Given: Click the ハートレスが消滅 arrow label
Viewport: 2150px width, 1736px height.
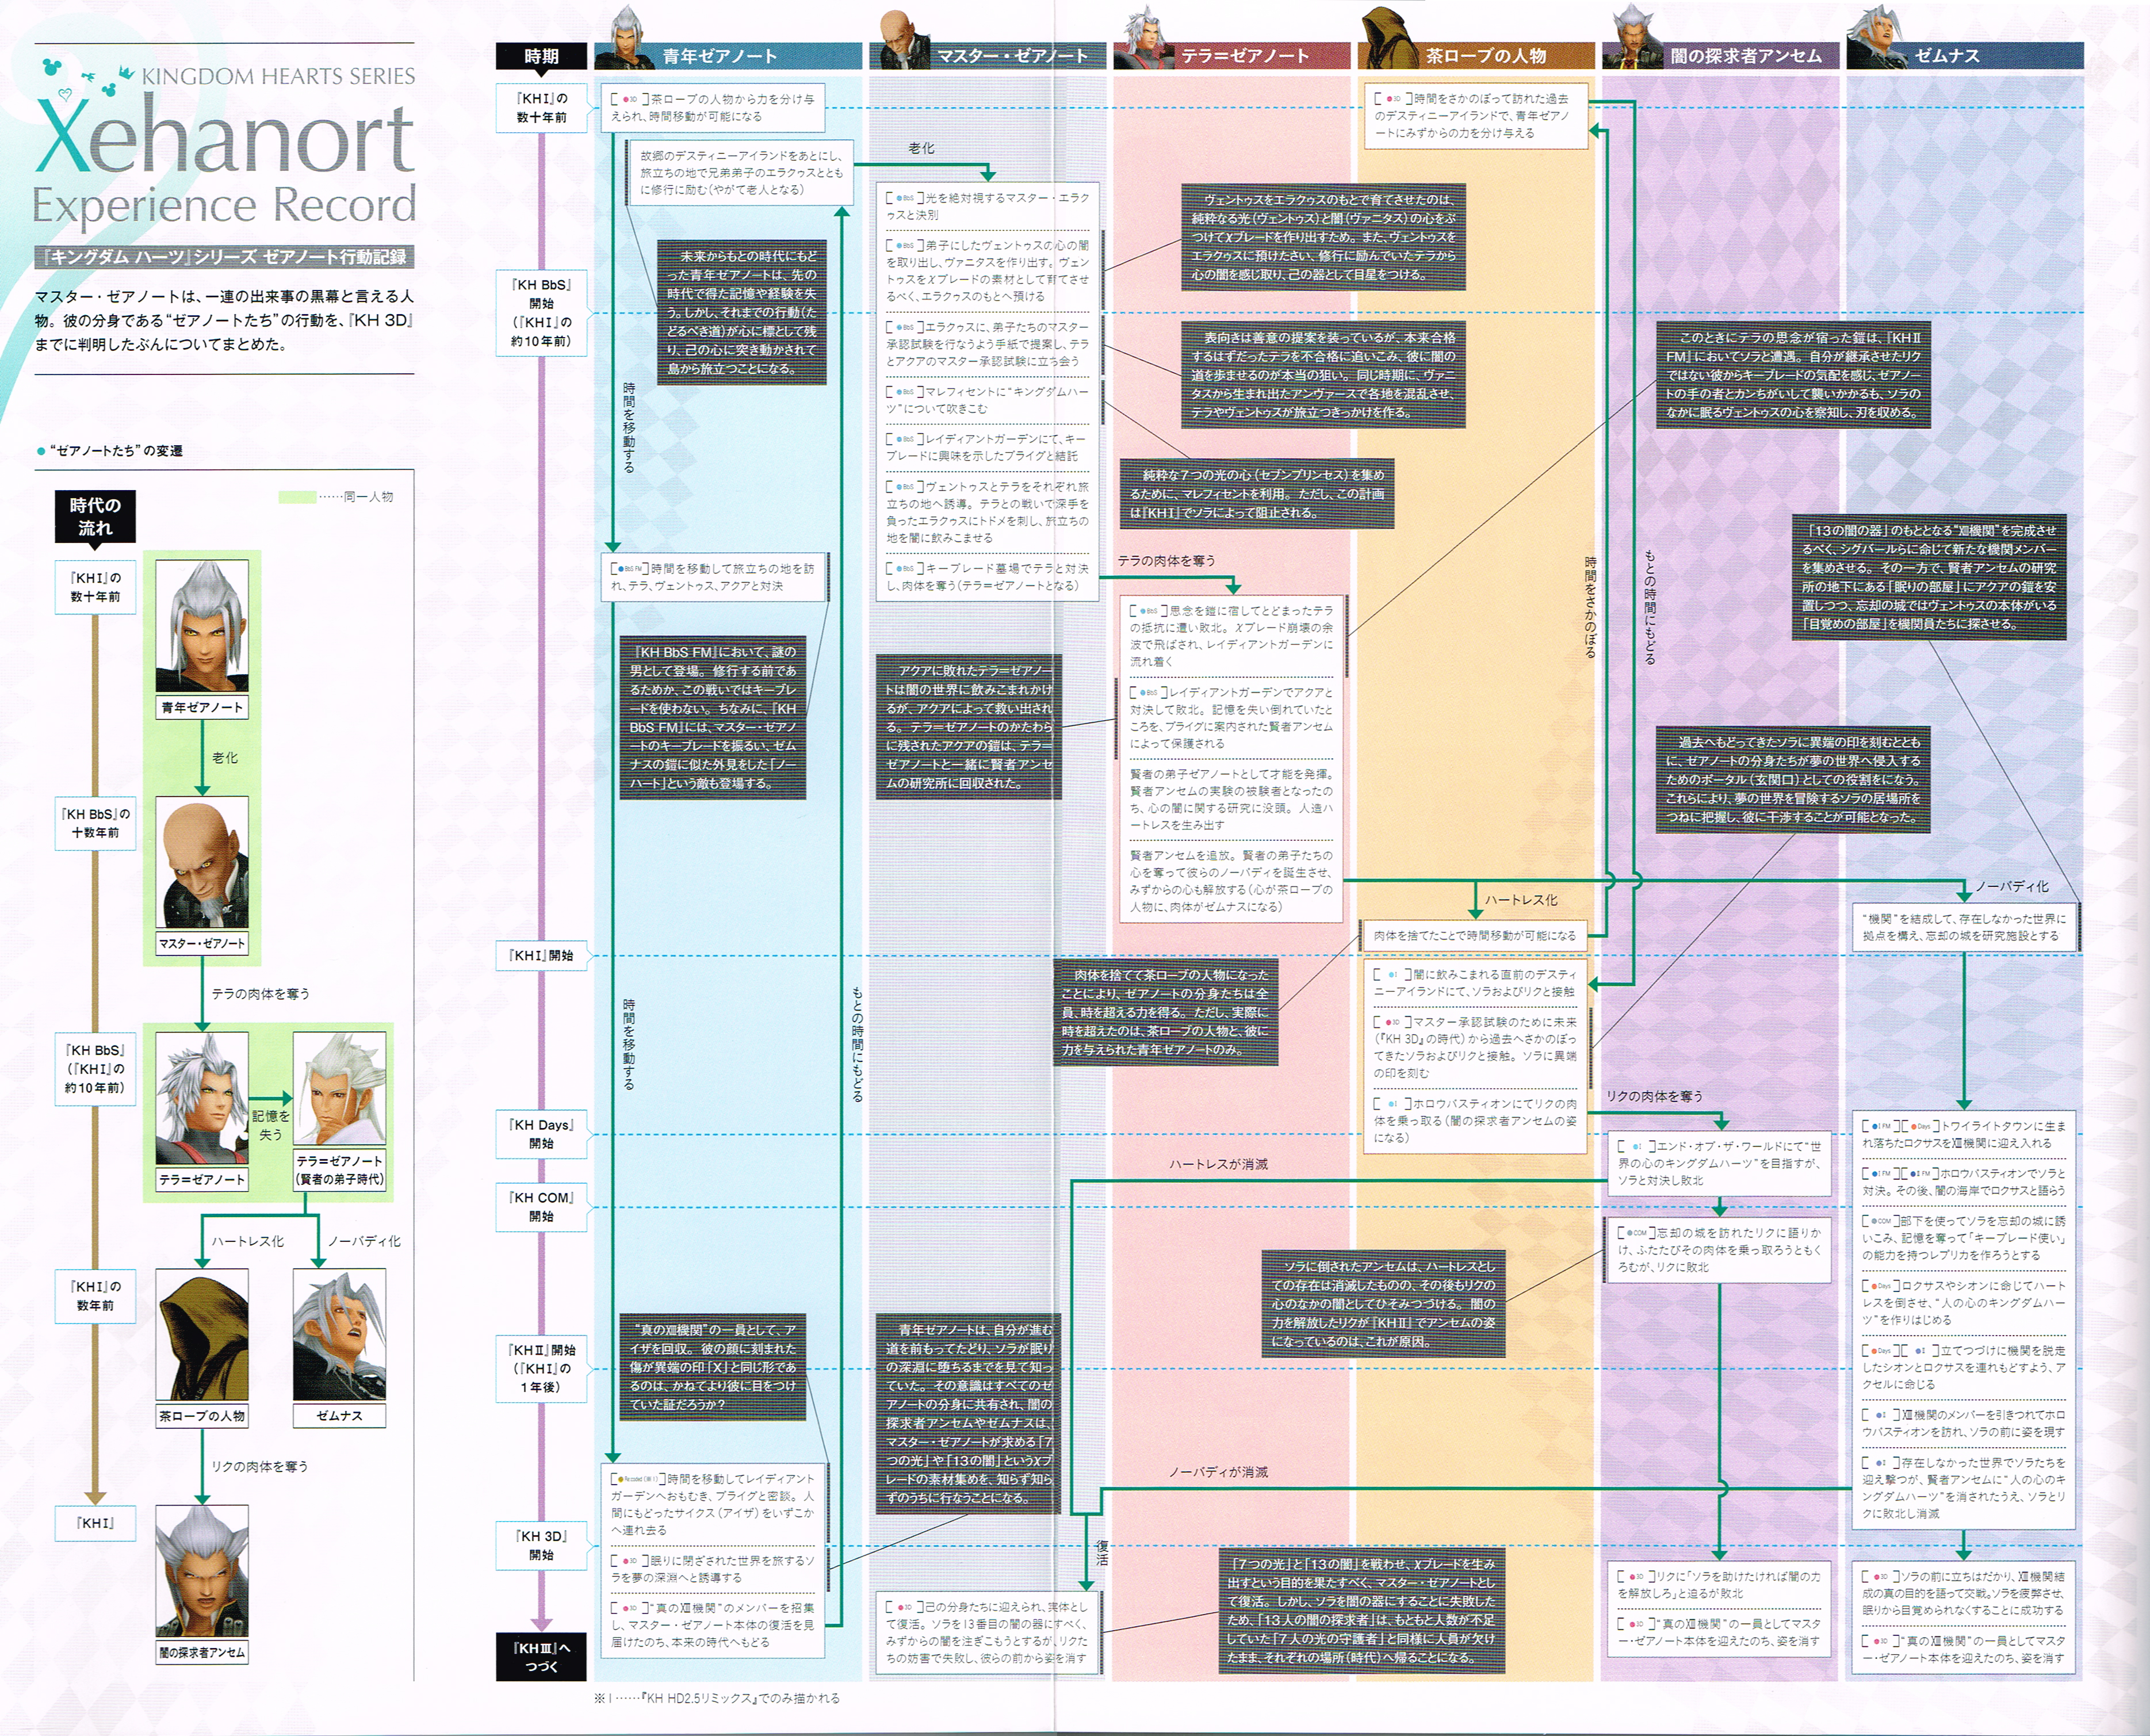Looking at the screenshot, I should tap(1219, 1165).
